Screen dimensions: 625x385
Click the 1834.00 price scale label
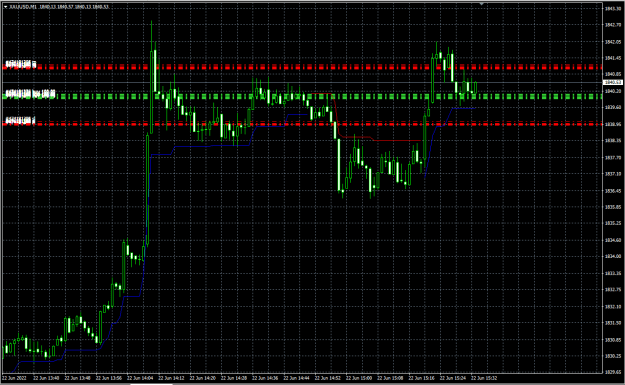(x=613, y=256)
